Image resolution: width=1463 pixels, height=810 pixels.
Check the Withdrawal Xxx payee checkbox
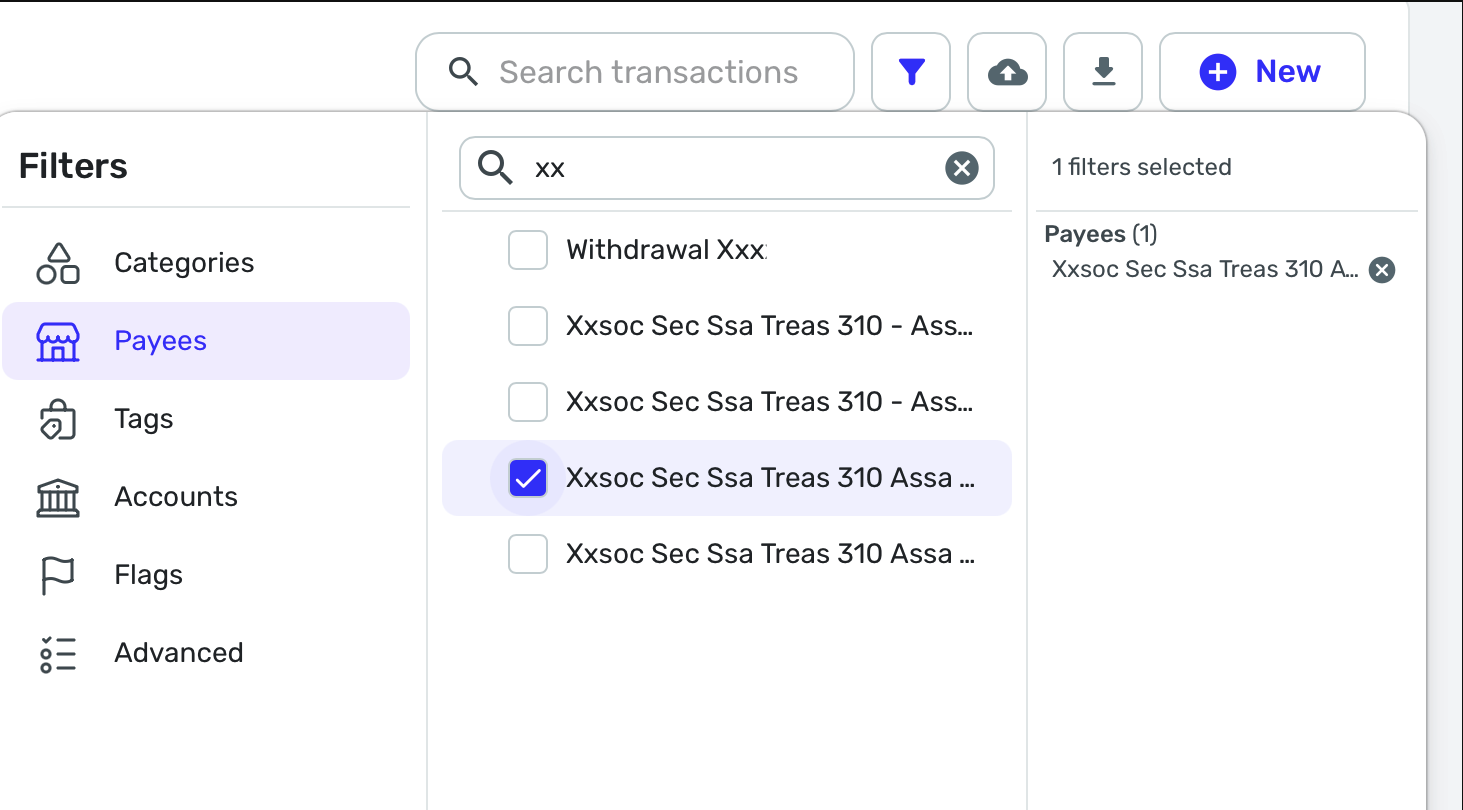tap(528, 250)
